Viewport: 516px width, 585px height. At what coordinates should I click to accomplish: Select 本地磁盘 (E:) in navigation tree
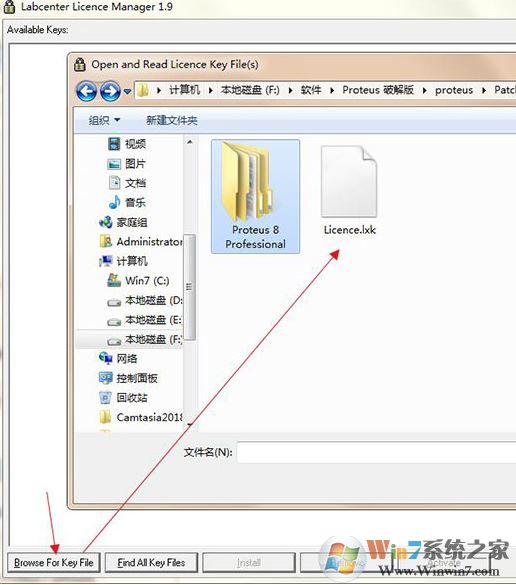(145, 320)
